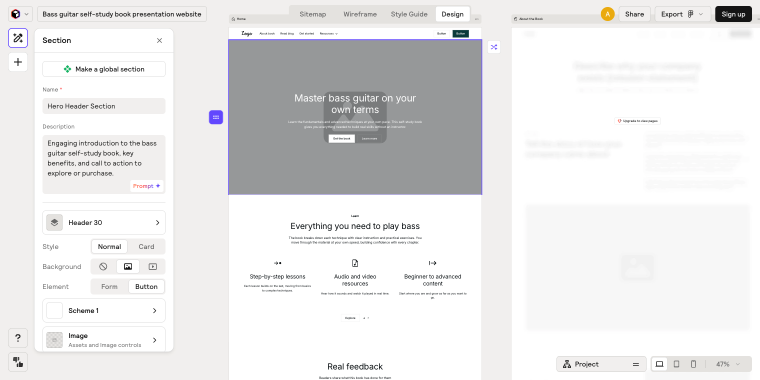Open Resources dropdown in page navbar
This screenshot has width=760, height=380.
[x=329, y=33]
